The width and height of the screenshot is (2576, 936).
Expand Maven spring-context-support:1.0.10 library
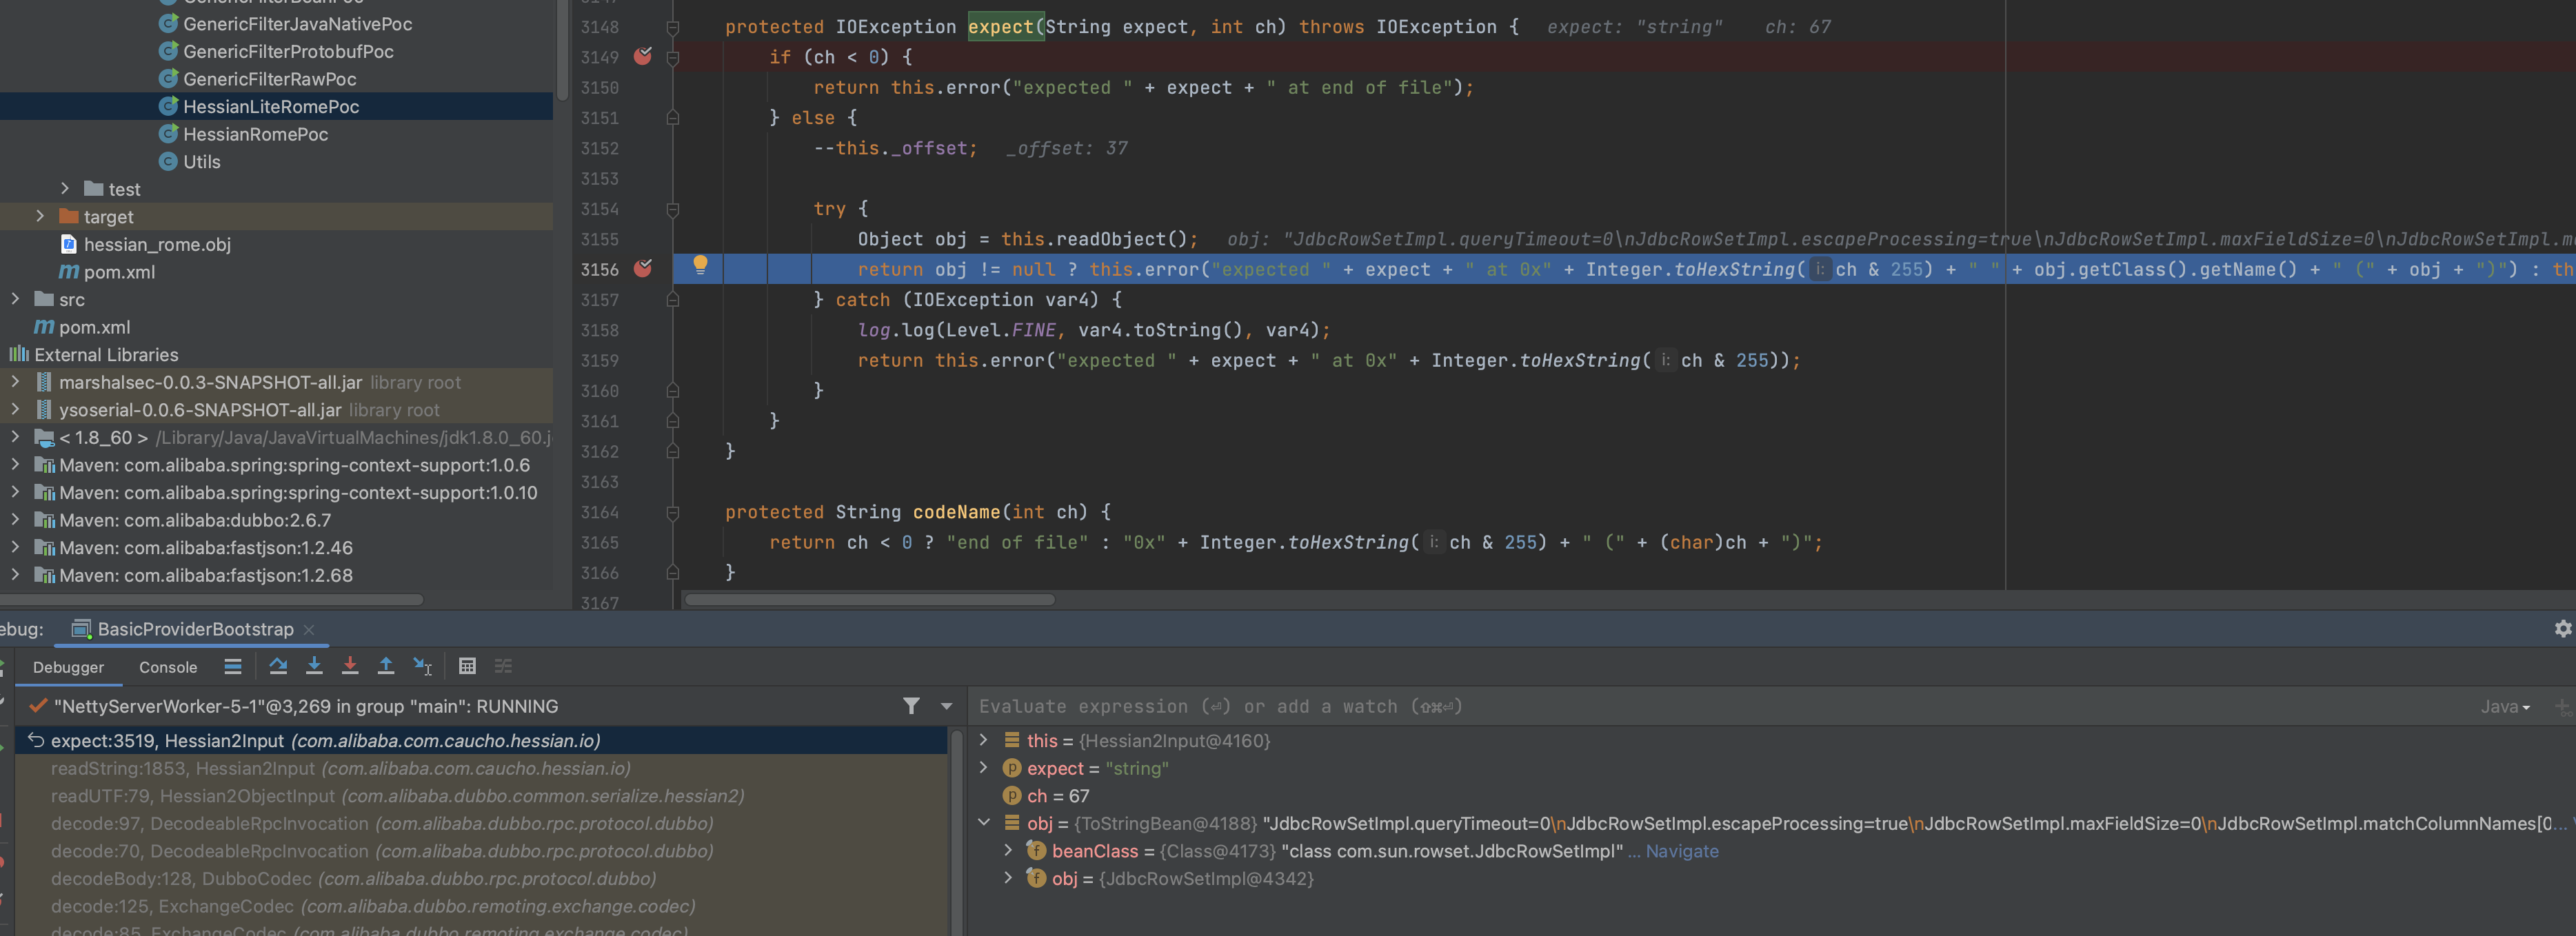(15, 492)
